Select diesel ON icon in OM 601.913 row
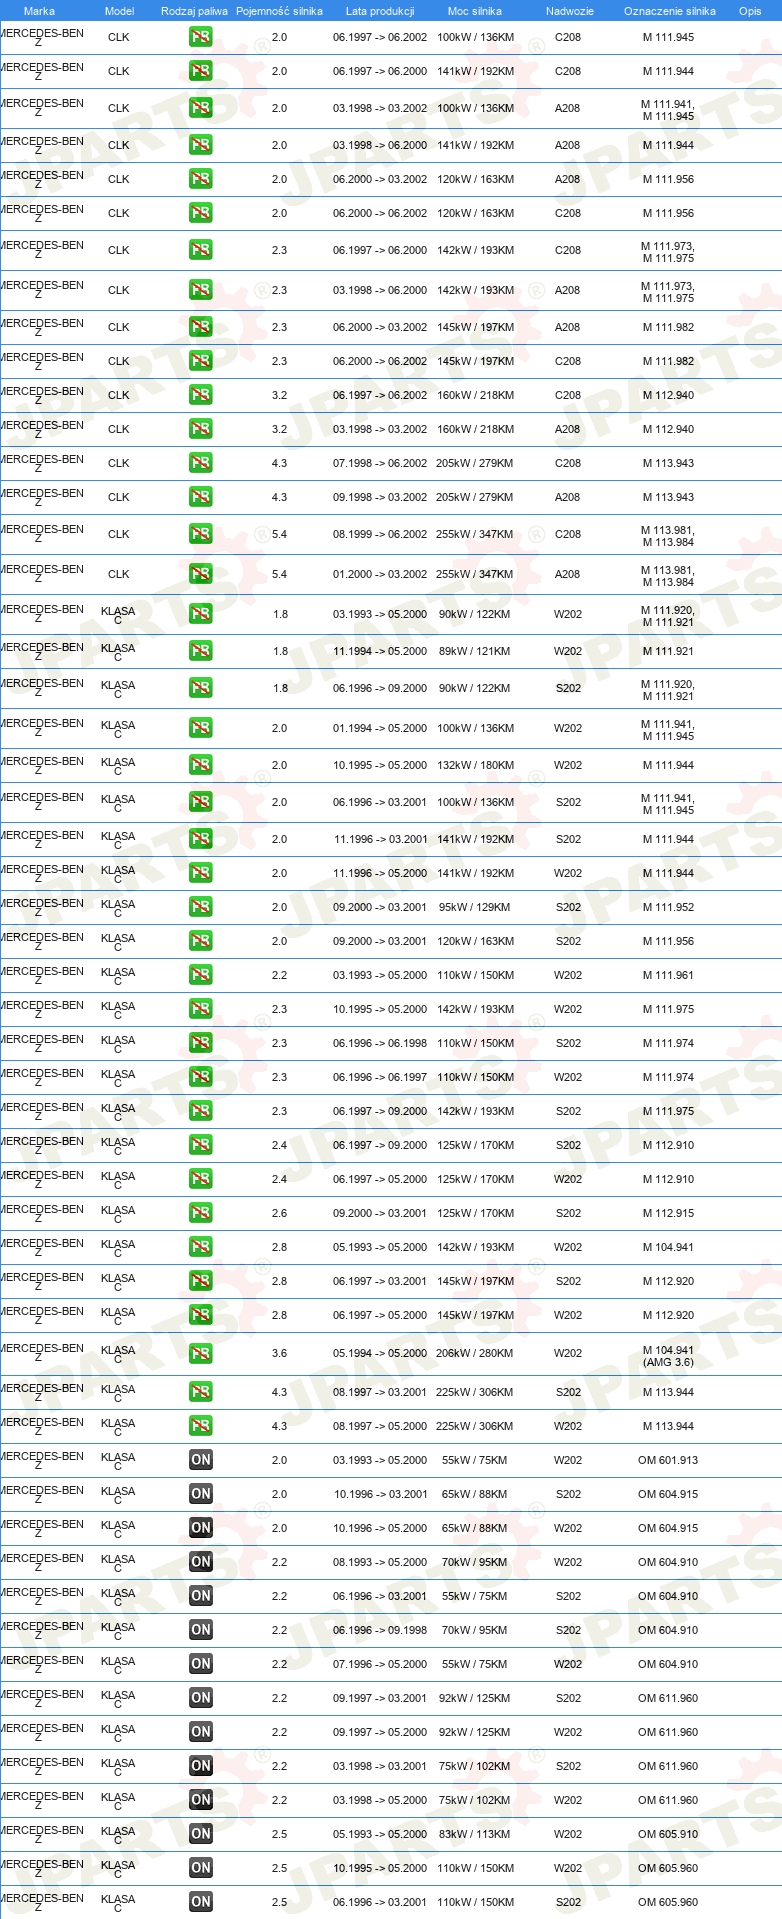This screenshot has width=782, height=1919. pyautogui.click(x=201, y=1460)
